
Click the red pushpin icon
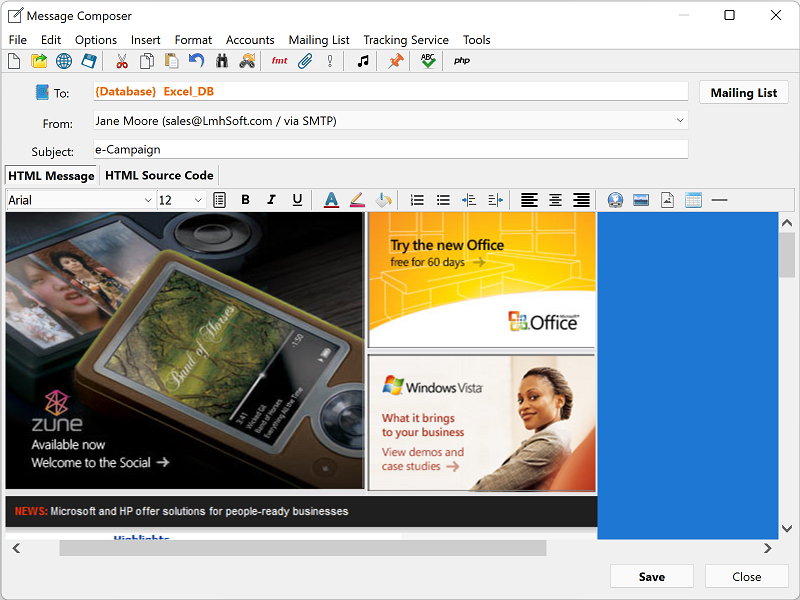point(395,61)
